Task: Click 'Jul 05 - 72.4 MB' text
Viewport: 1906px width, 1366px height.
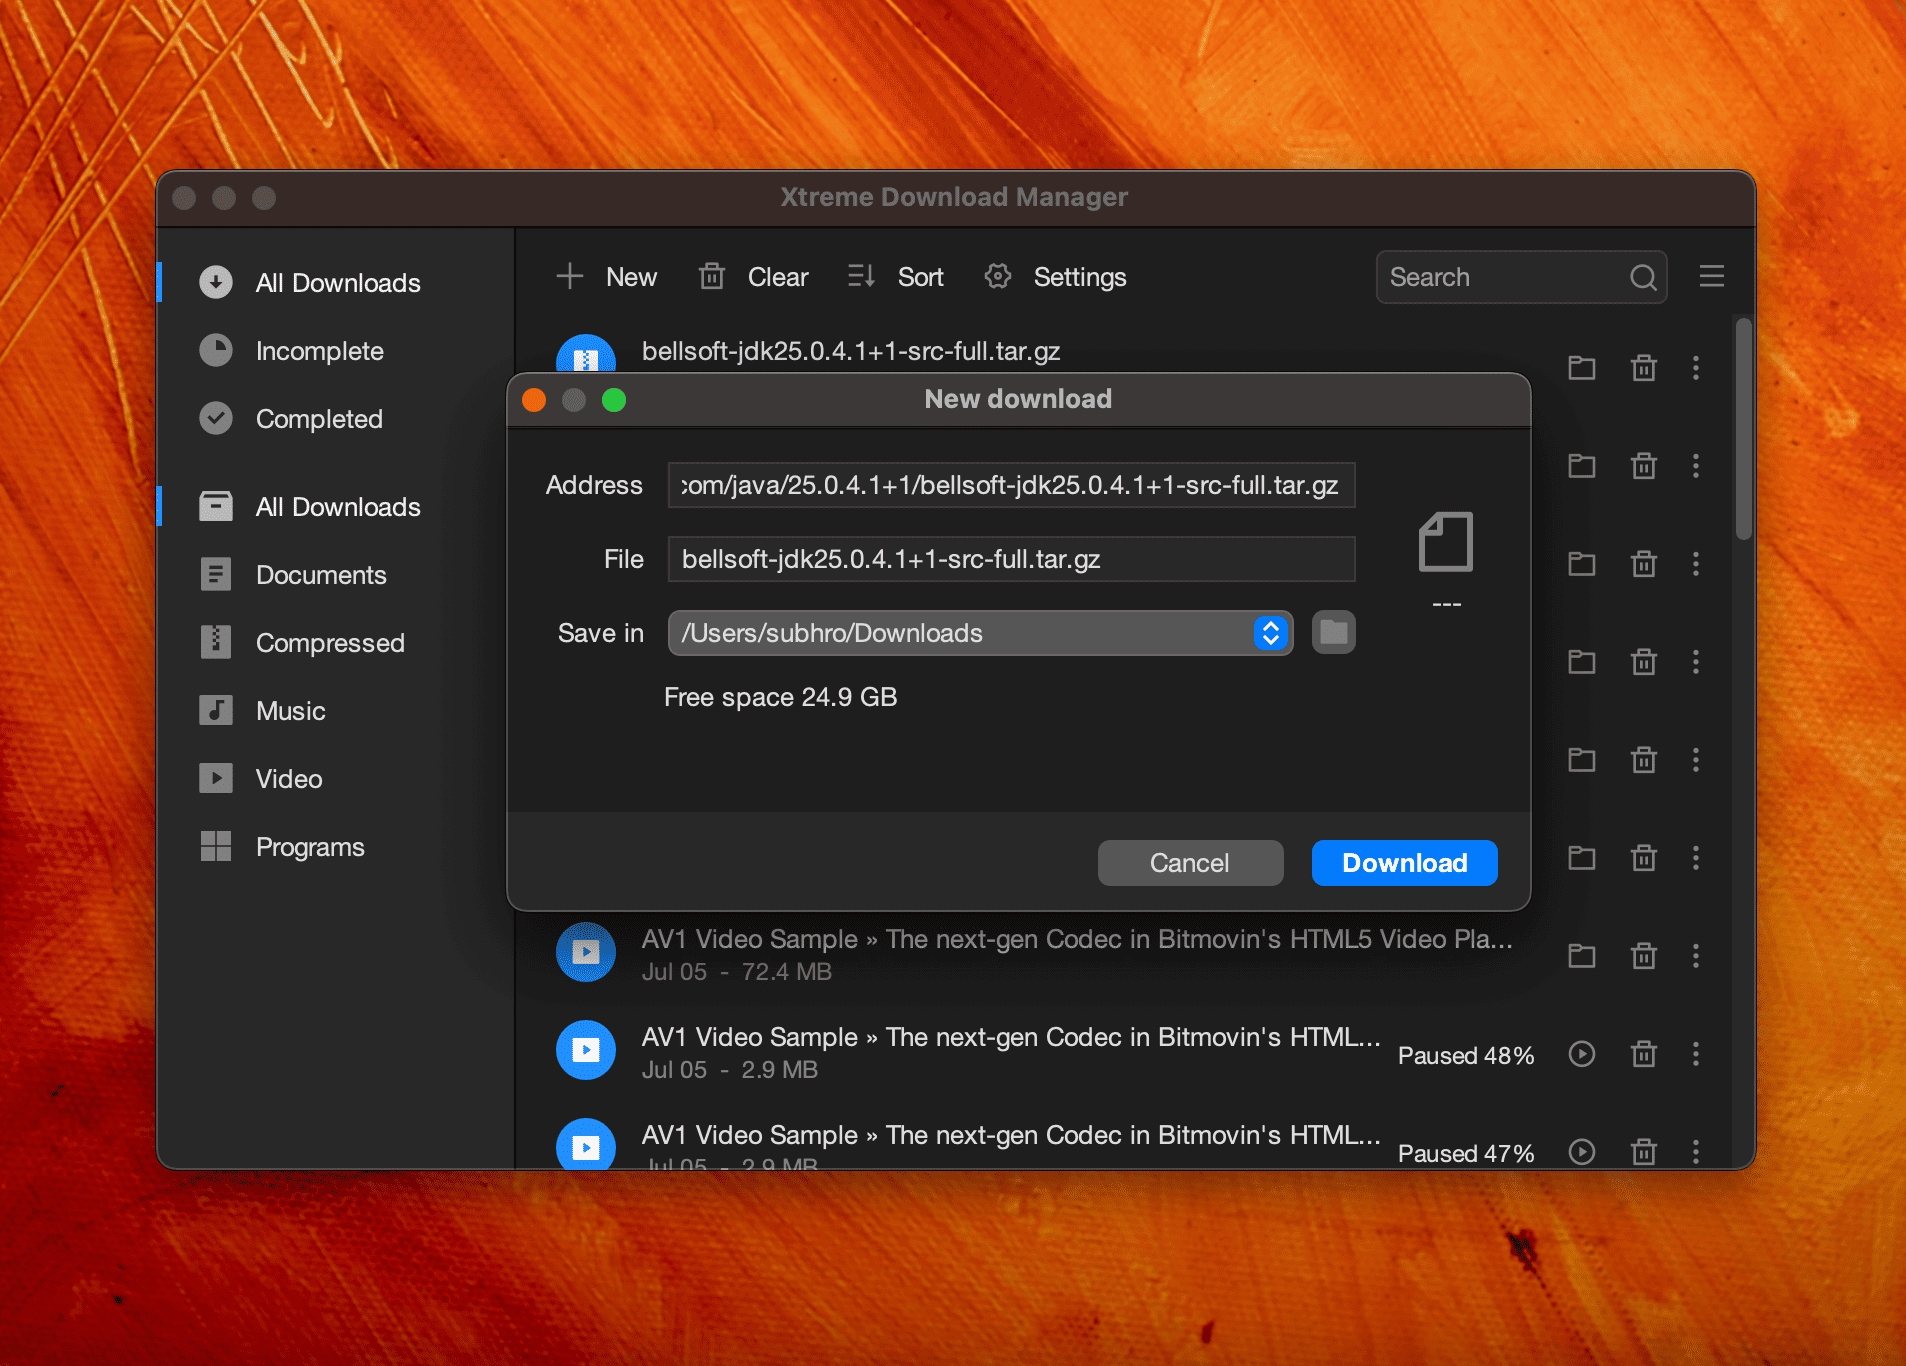Action: (x=737, y=972)
